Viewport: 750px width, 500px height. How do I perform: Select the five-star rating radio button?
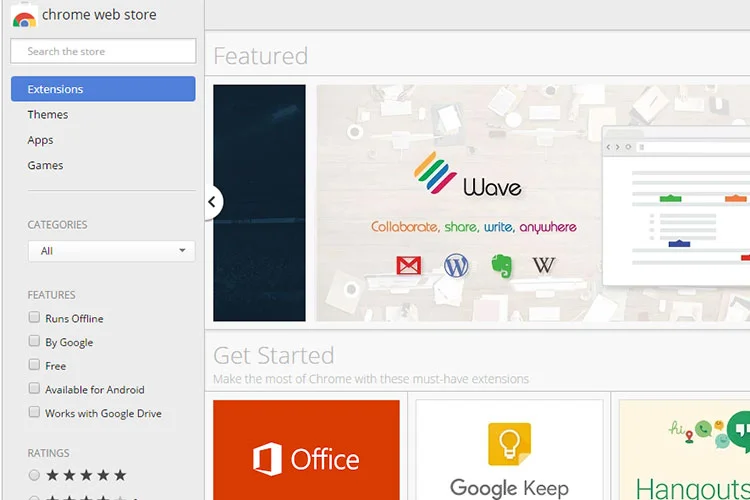[x=34, y=475]
